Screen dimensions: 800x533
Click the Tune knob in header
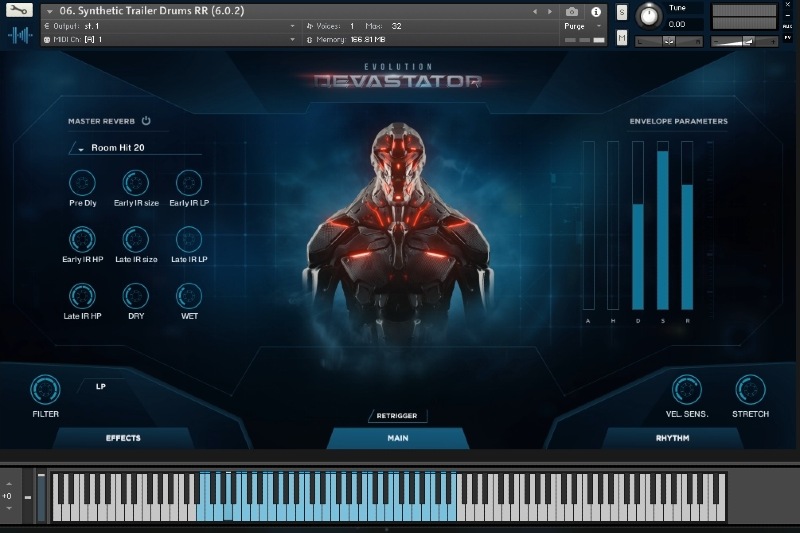[649, 16]
